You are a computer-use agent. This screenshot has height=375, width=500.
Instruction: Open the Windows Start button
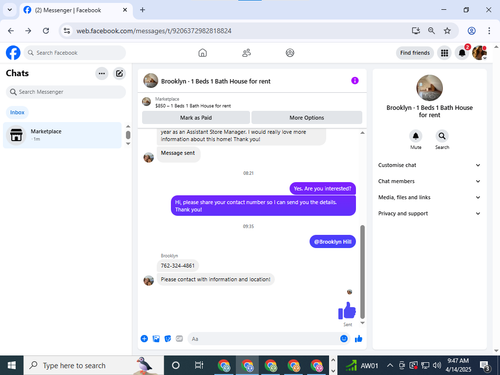pyautogui.click(x=12, y=365)
